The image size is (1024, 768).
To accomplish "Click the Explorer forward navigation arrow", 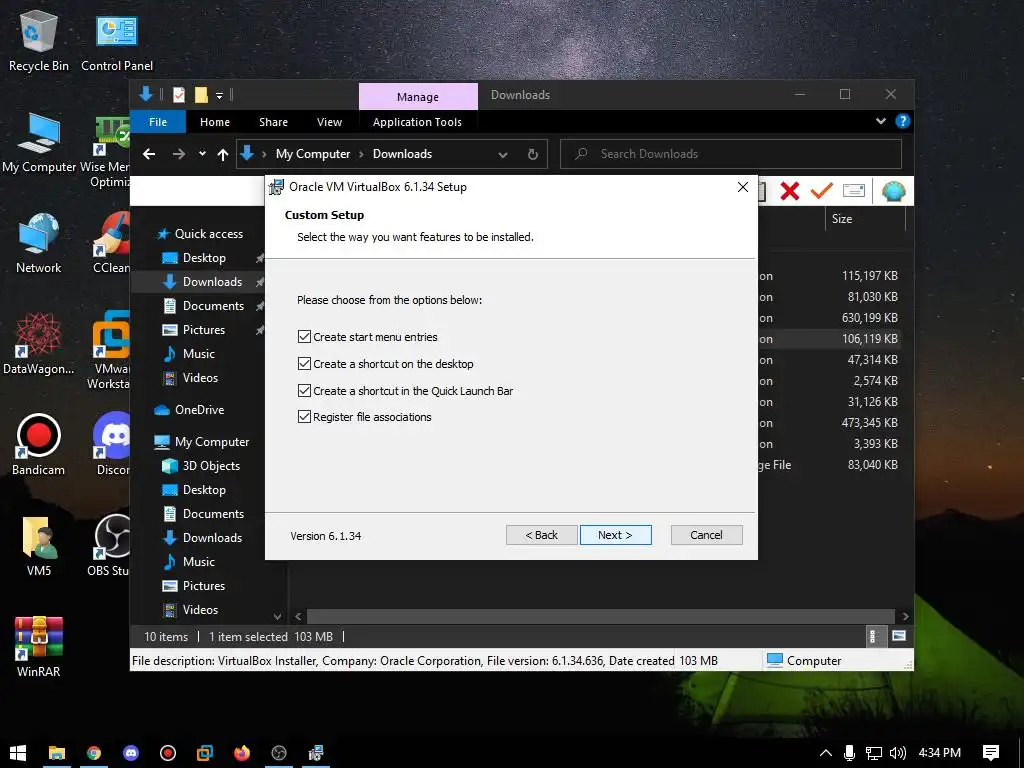I will (179, 154).
